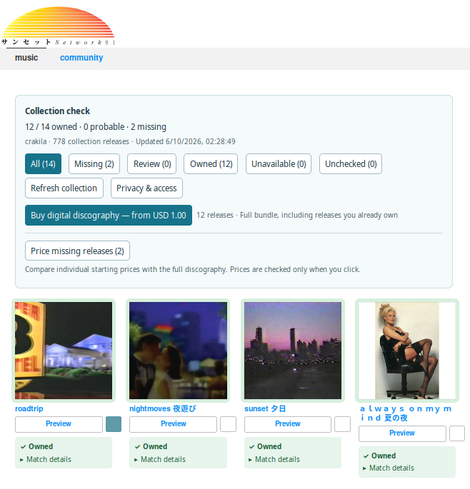Follow the sunset 夕日 title link
This screenshot has height=489, width=470.
tap(265, 409)
